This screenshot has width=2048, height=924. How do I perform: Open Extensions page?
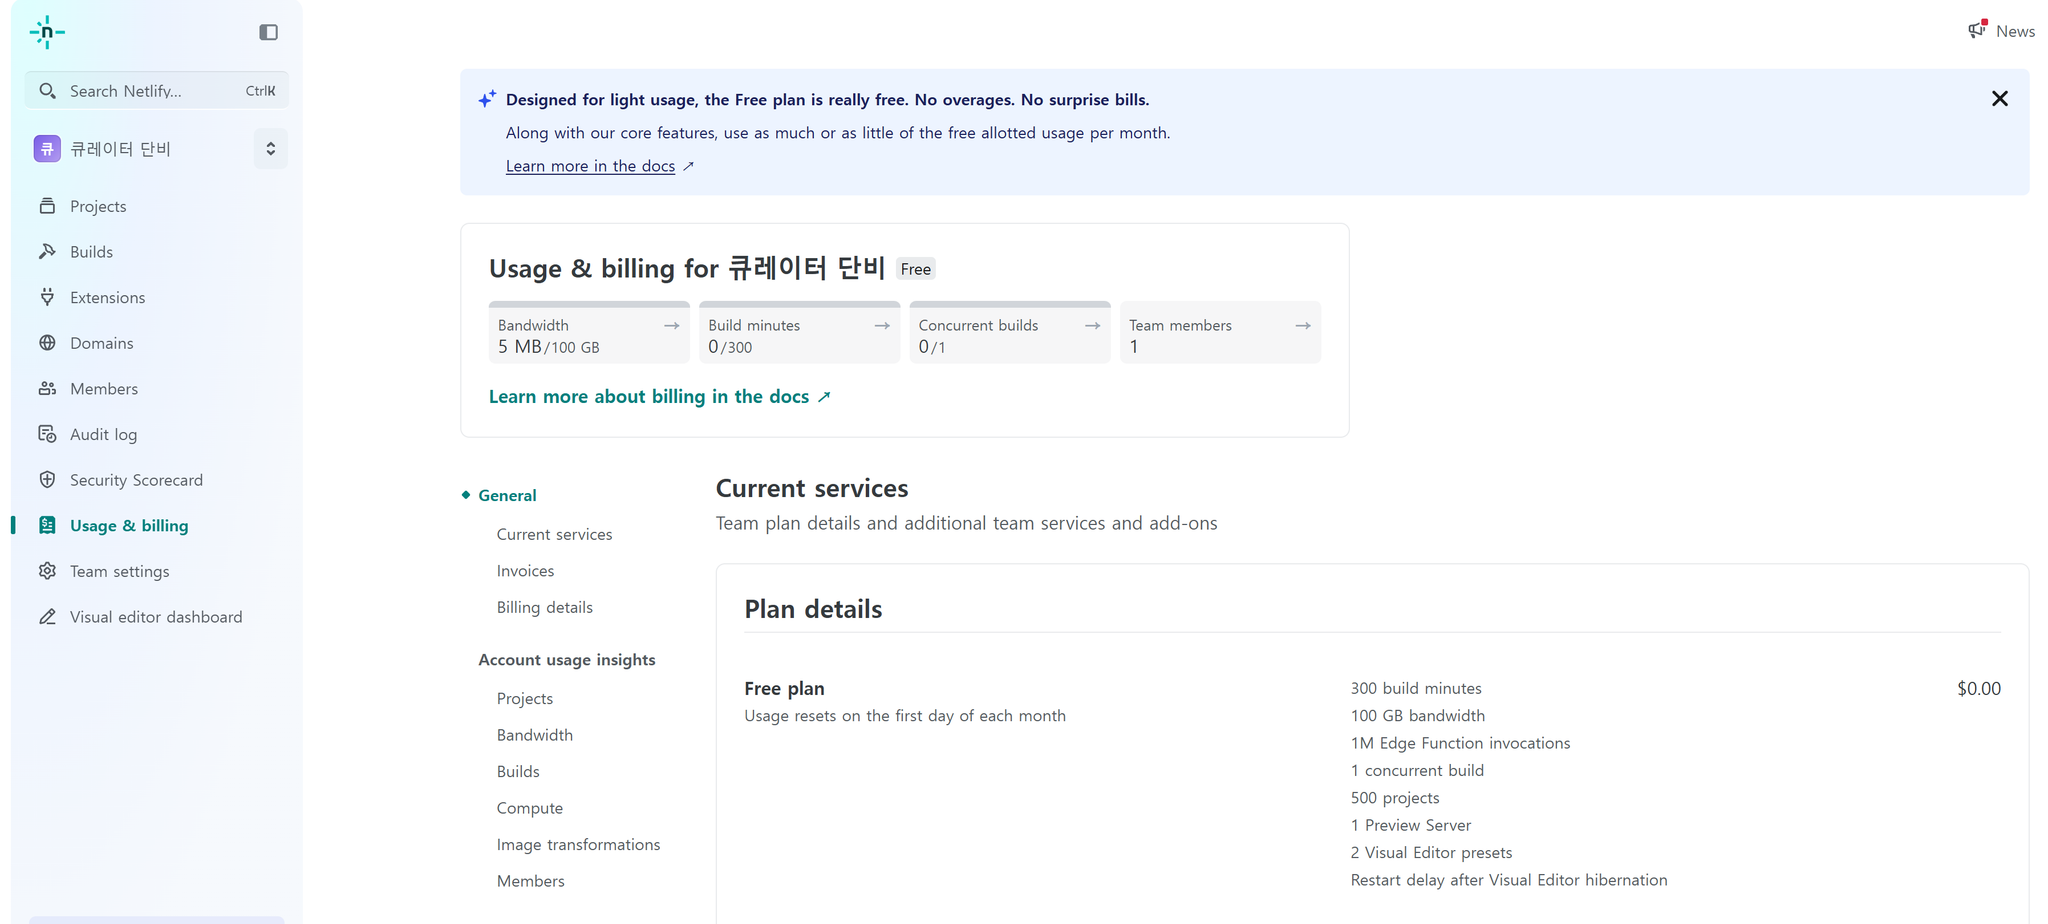pyautogui.click(x=107, y=297)
